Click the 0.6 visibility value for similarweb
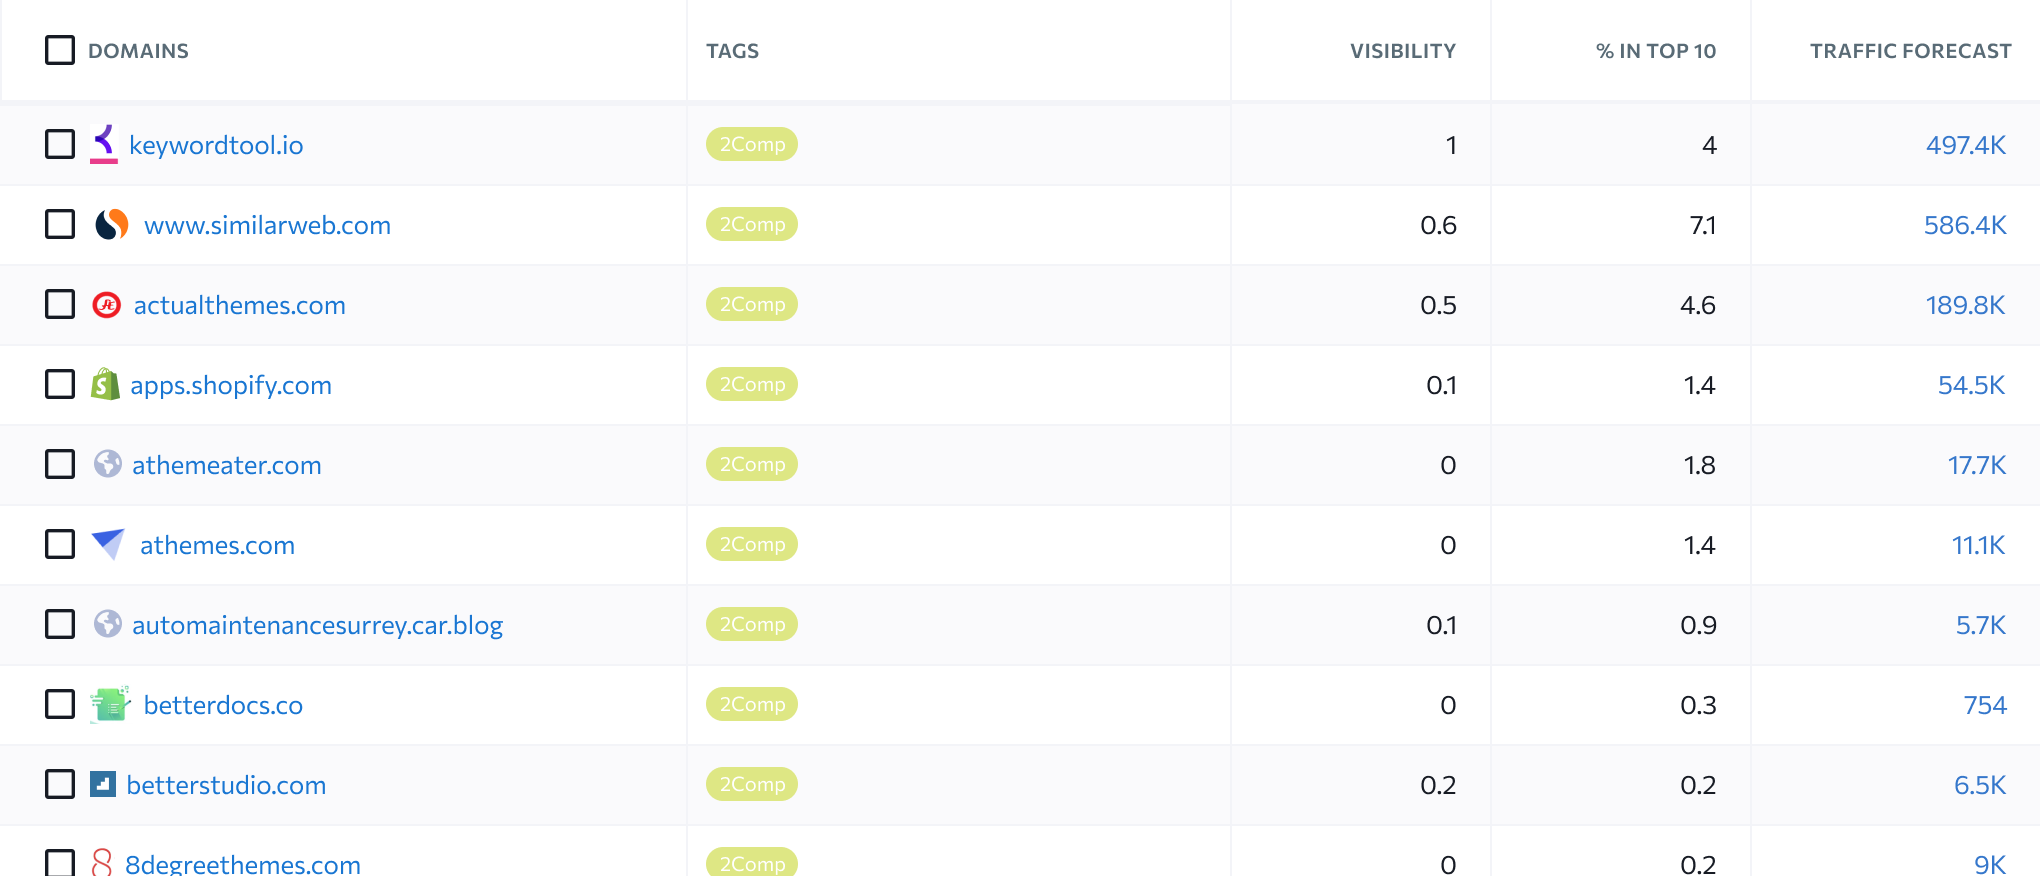The image size is (2040, 876). (1438, 225)
